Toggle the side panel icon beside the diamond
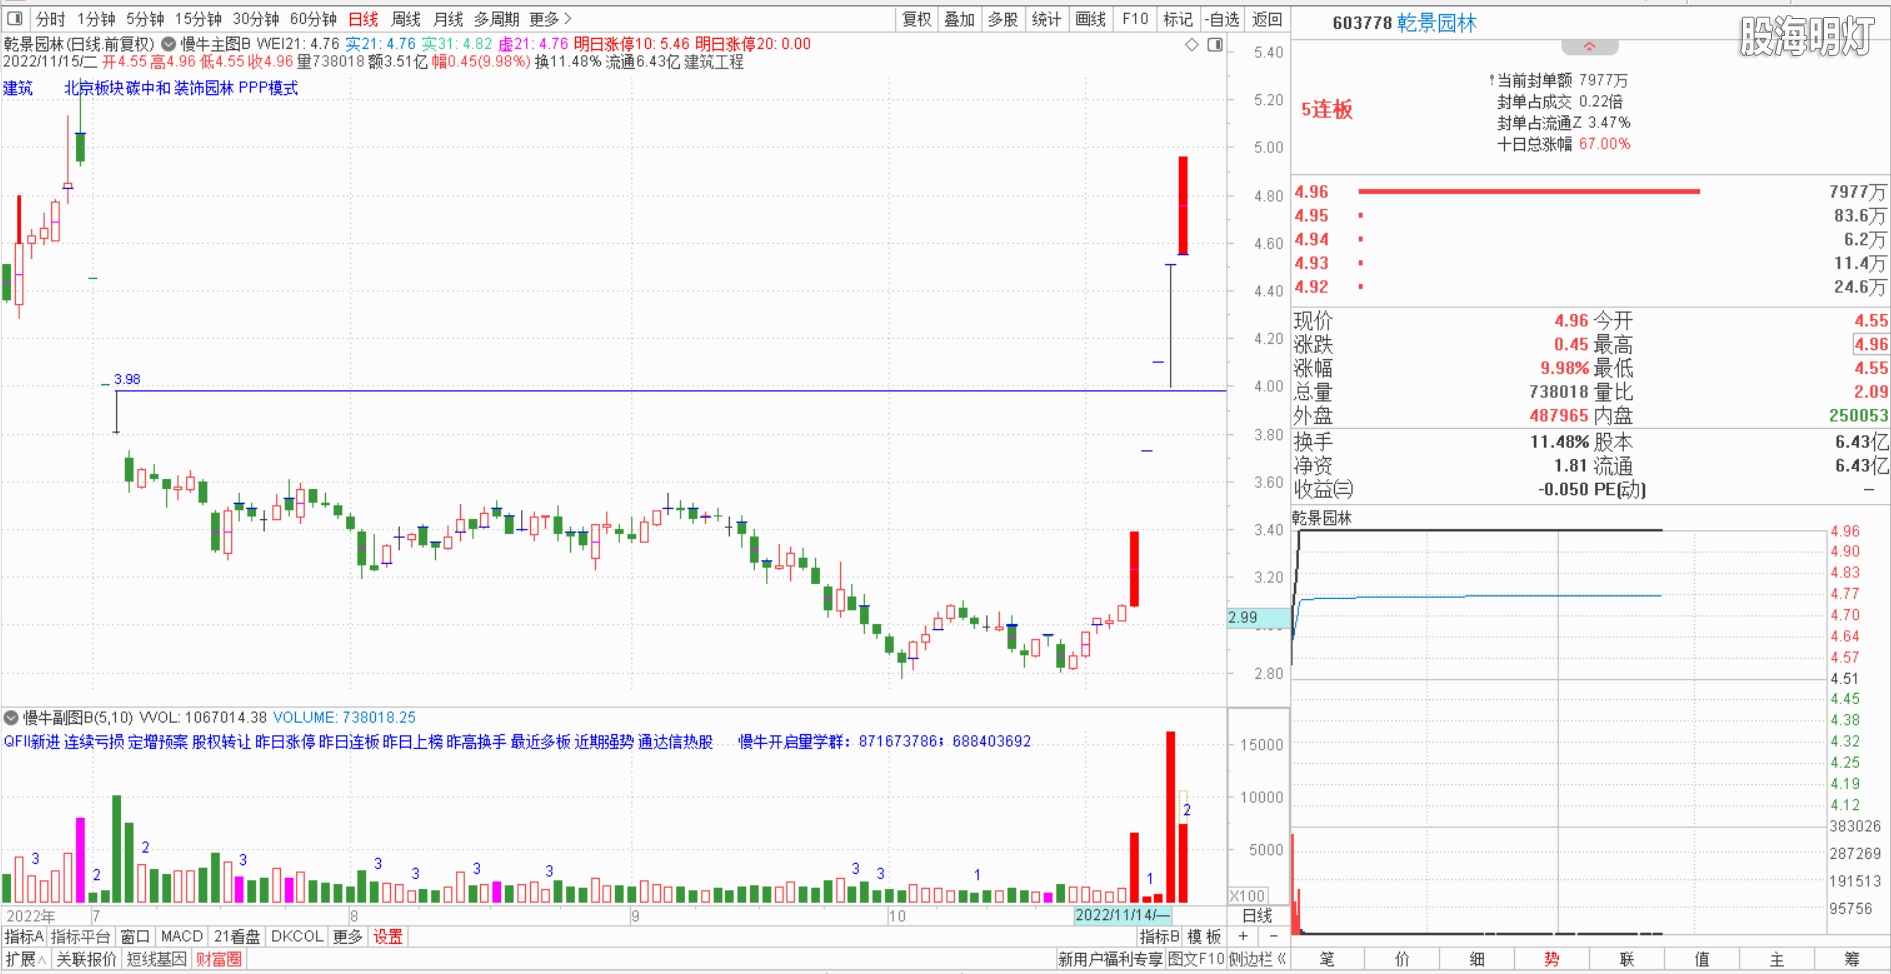1891x974 pixels. (x=1215, y=45)
